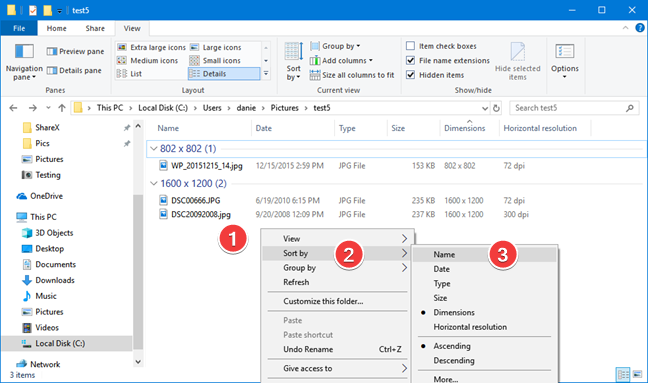Open Downloads in the navigation pane
This screenshot has width=648, height=383.
(48, 281)
